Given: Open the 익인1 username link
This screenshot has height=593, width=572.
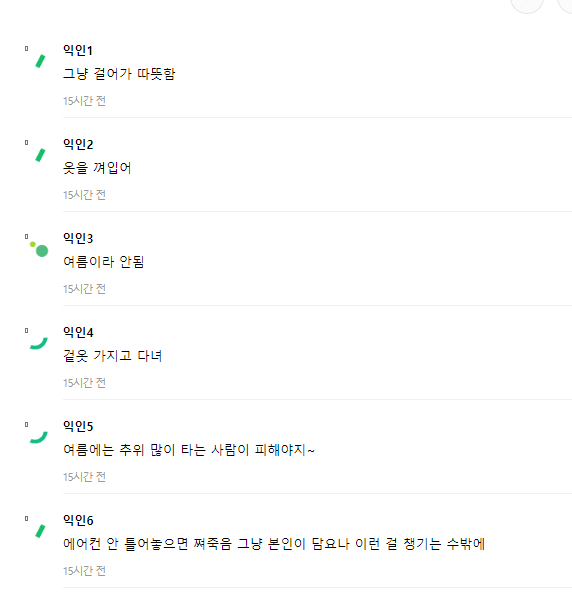Looking at the screenshot, I should (78, 50).
